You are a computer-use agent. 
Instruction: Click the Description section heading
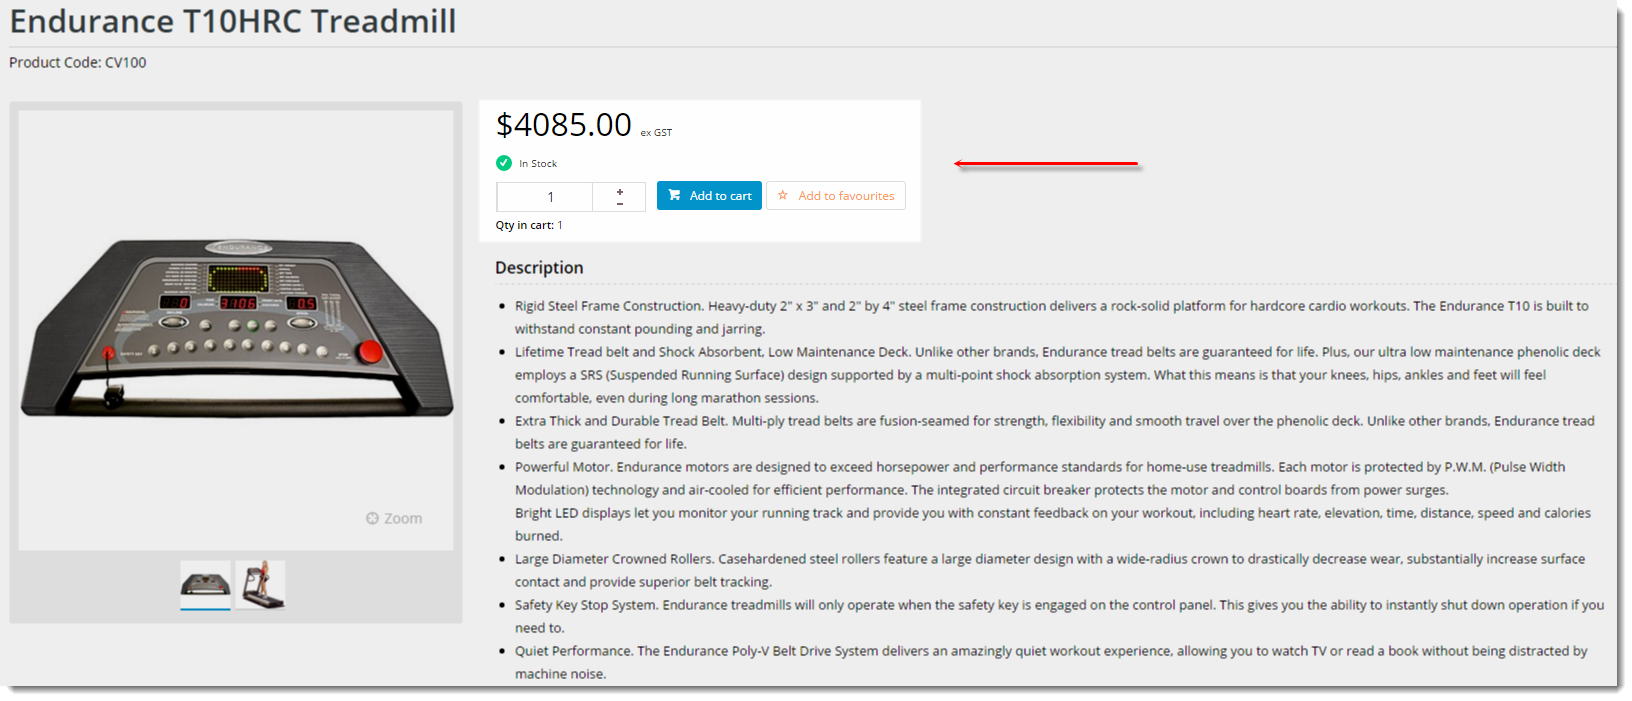[x=539, y=267]
